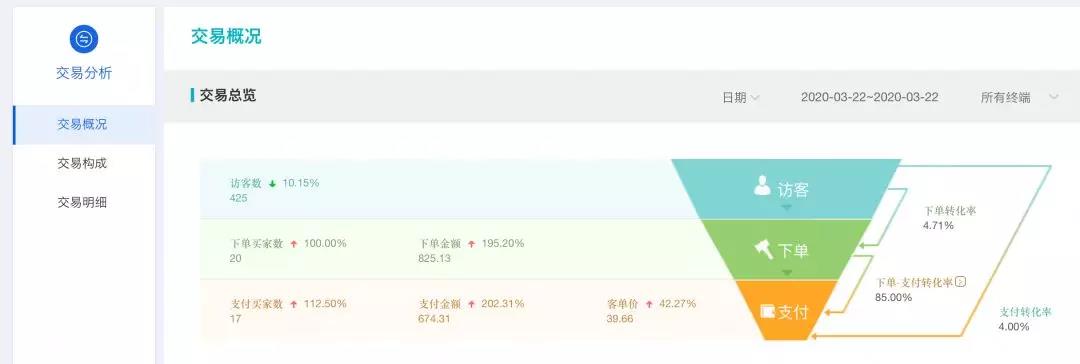
Task: Click the 支付转化率 label
Action: [x=1026, y=312]
